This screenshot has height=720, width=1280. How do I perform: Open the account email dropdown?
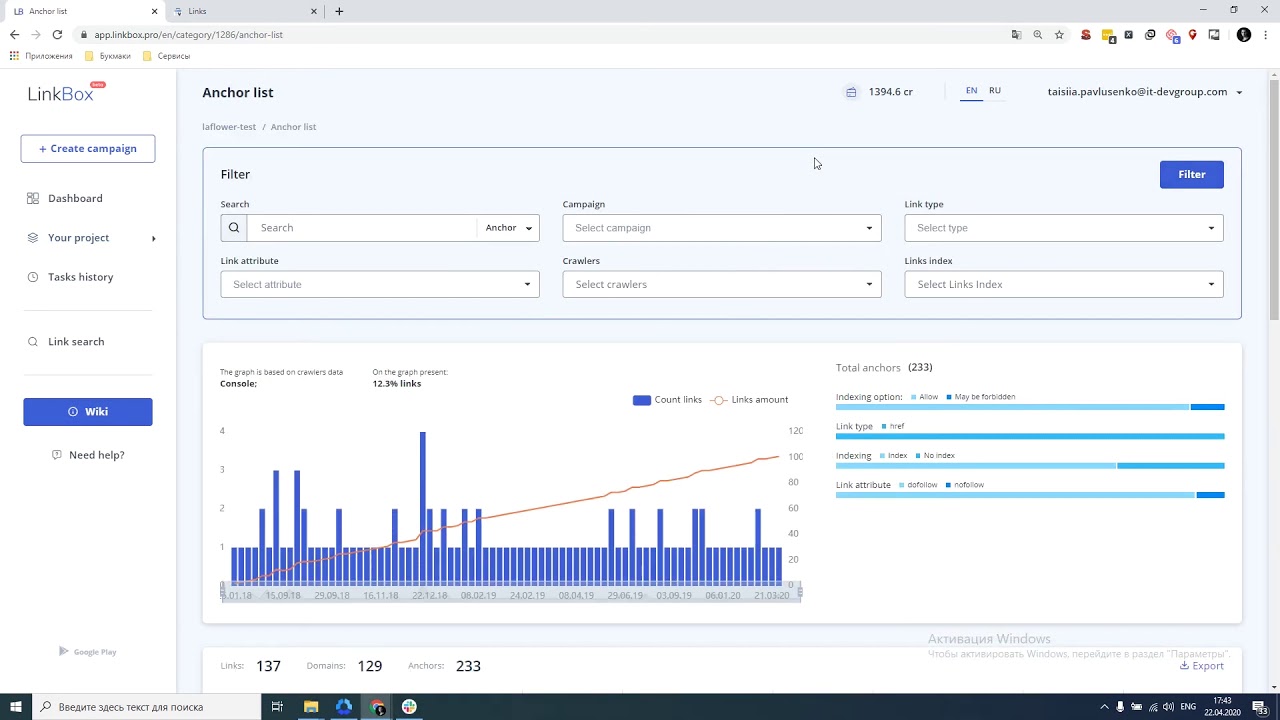(1145, 92)
